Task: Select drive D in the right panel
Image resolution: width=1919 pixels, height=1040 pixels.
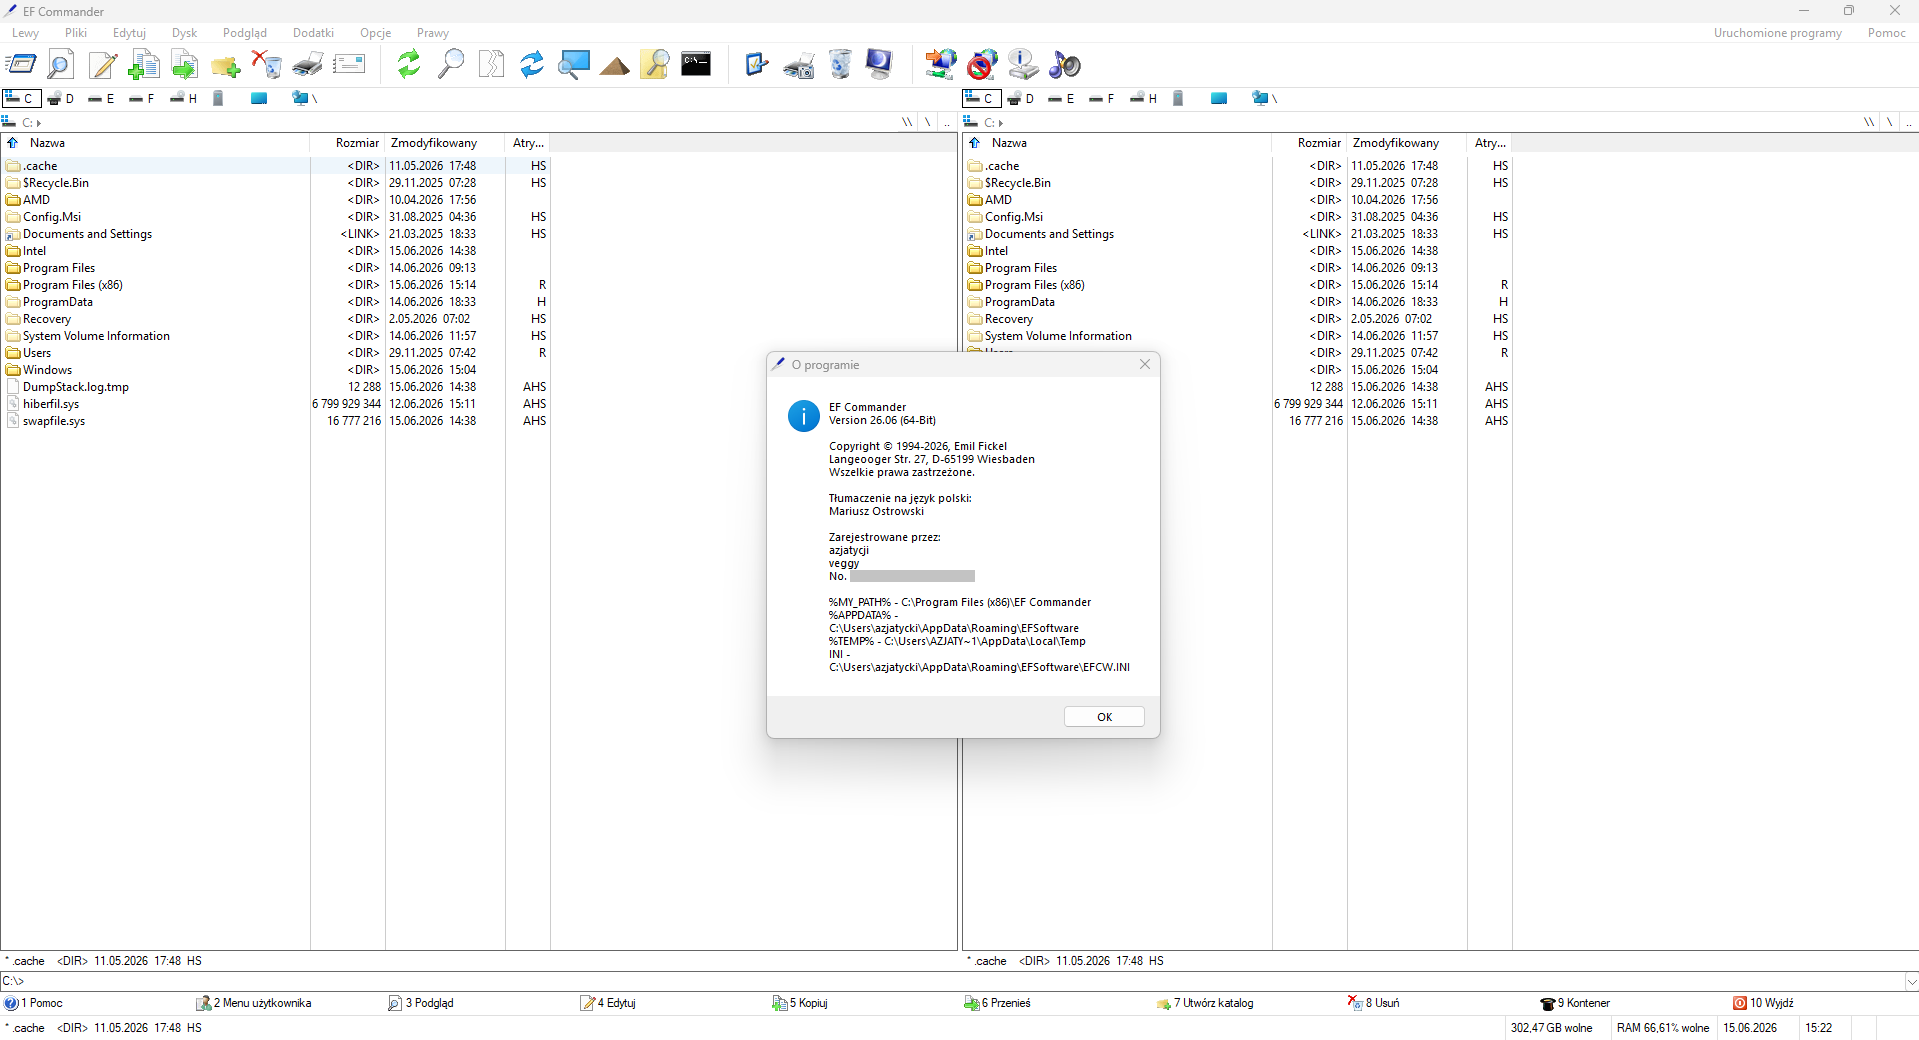Action: point(1022,98)
